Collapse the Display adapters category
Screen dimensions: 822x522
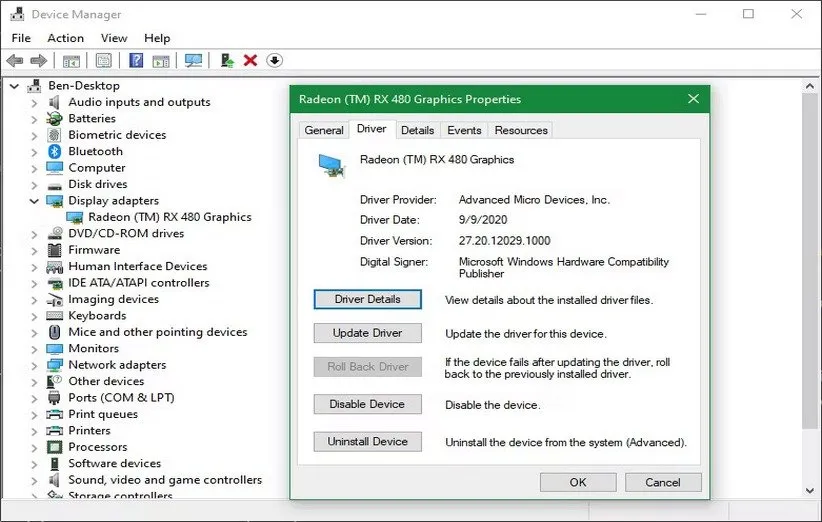[33, 201]
